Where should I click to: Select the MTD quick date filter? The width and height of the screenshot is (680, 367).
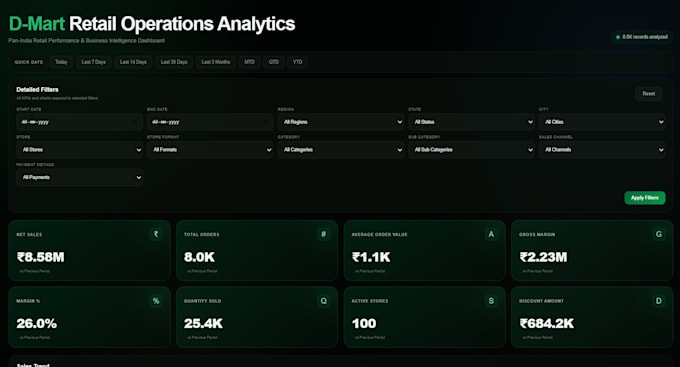249,62
